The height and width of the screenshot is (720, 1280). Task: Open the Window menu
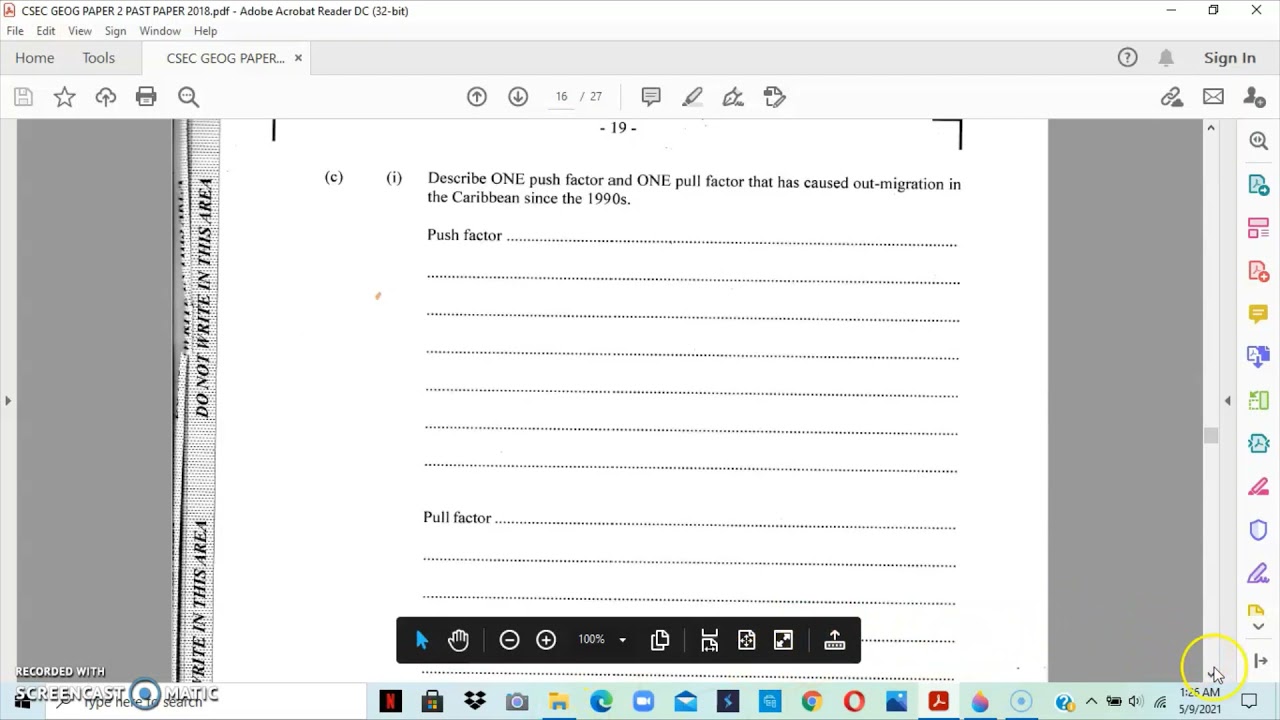click(160, 31)
